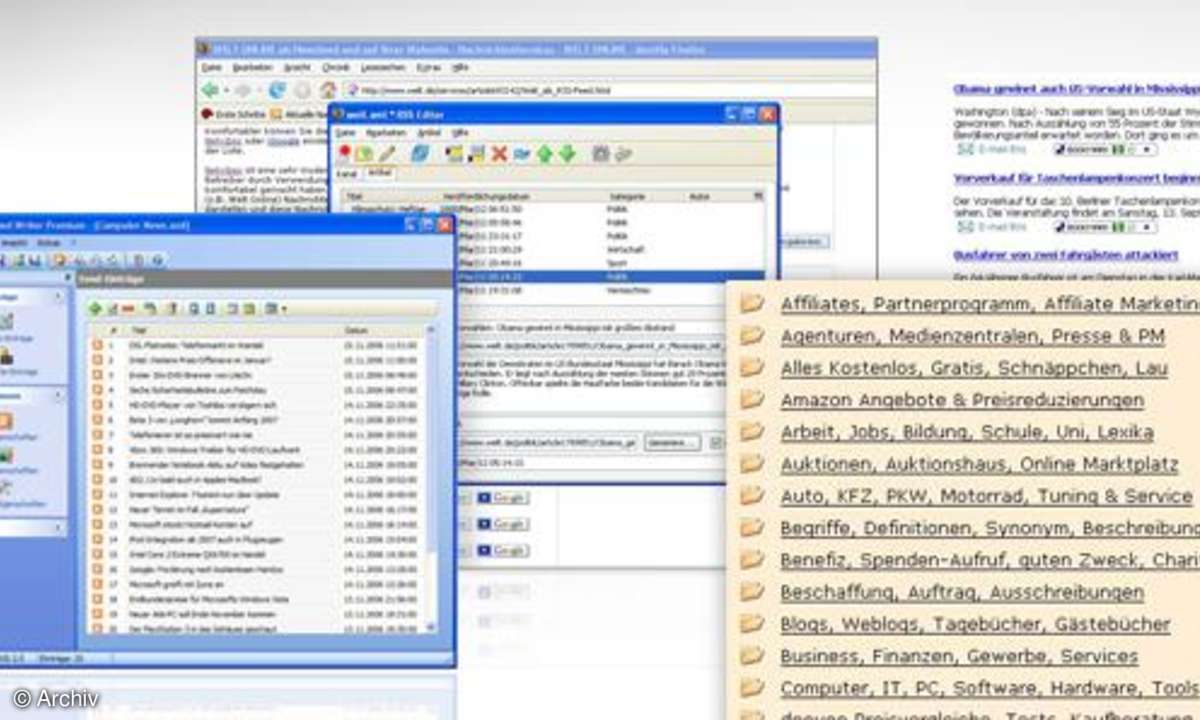Click the pencil edit icon in RSS Editor toolbar
1200x720 pixels.
(386, 153)
